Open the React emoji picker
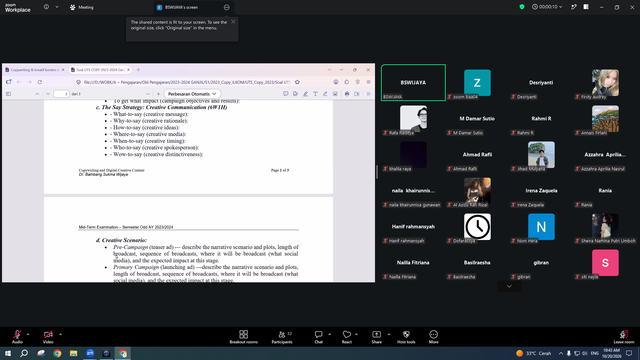Image resolution: width=640 pixels, height=360 pixels. pyautogui.click(x=347, y=337)
